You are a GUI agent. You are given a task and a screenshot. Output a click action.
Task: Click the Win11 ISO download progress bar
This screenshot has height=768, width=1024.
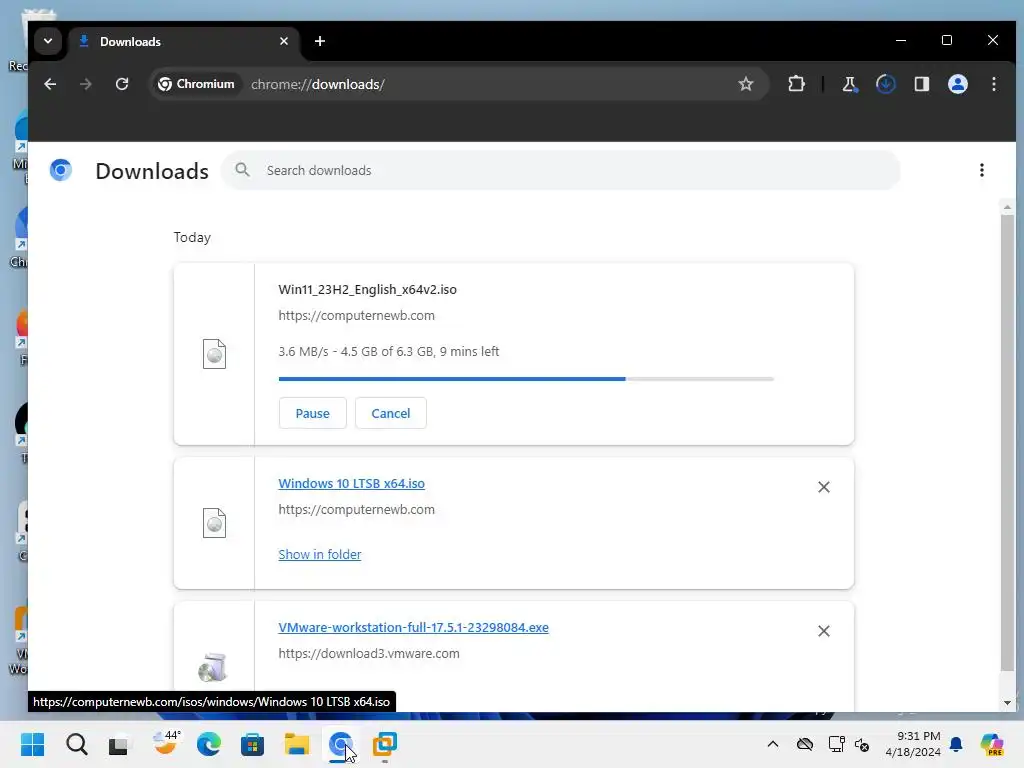coord(526,379)
